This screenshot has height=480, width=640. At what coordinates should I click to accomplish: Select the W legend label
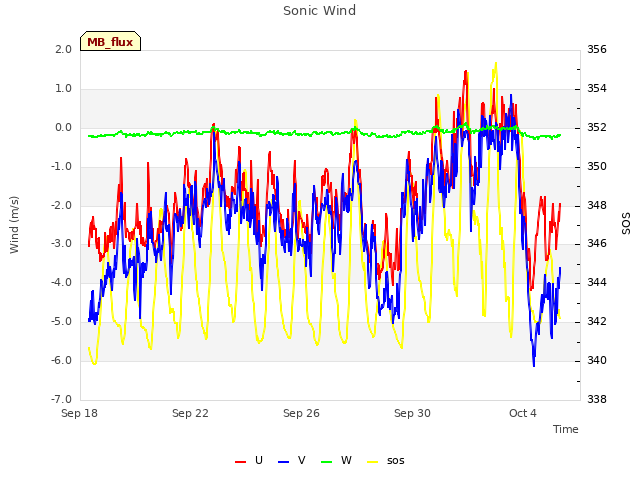click(x=346, y=460)
